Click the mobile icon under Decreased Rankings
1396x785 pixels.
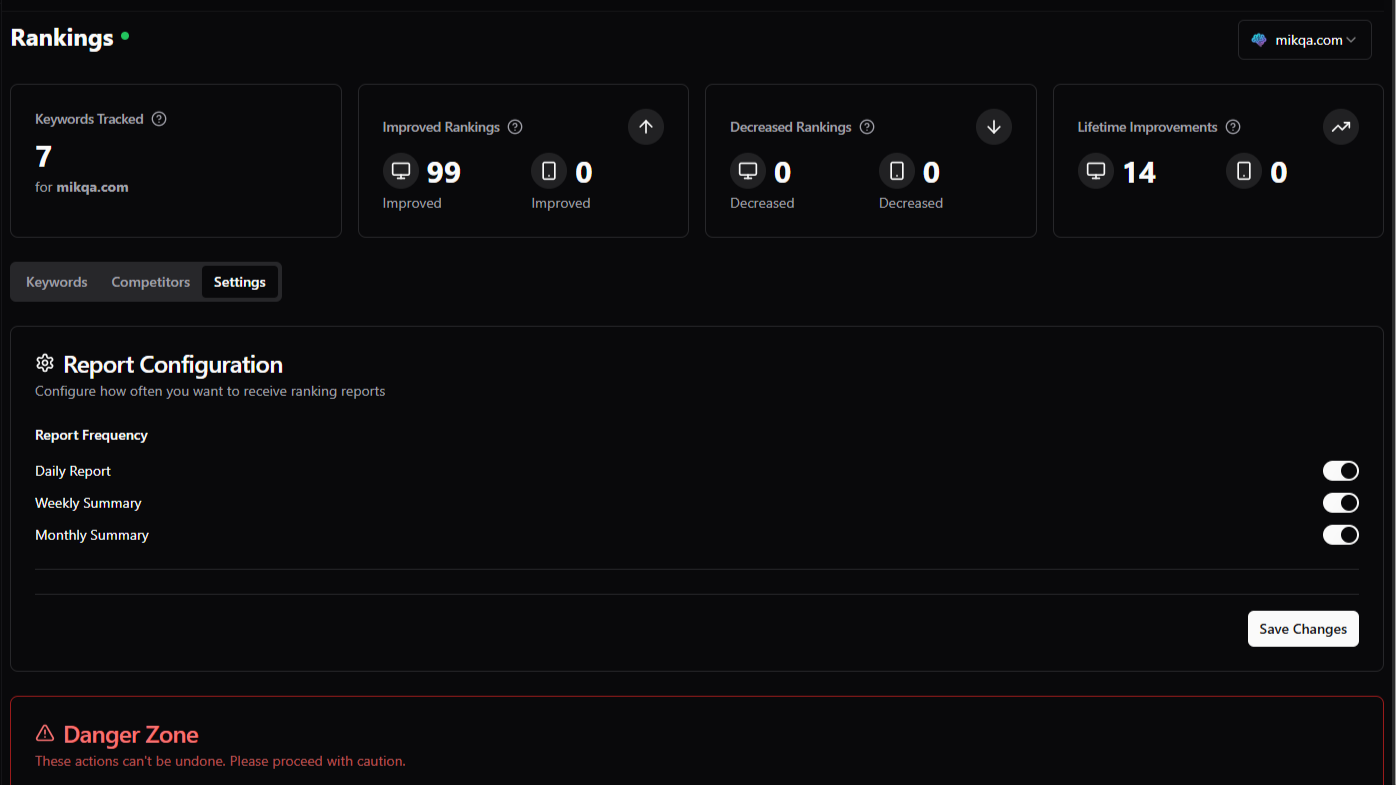point(897,172)
